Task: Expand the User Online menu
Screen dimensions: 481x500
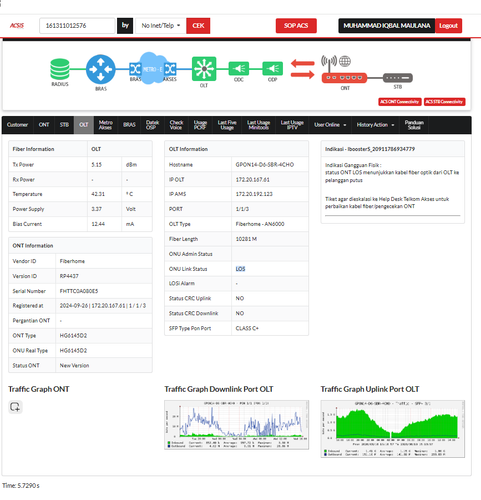Action: point(330,125)
